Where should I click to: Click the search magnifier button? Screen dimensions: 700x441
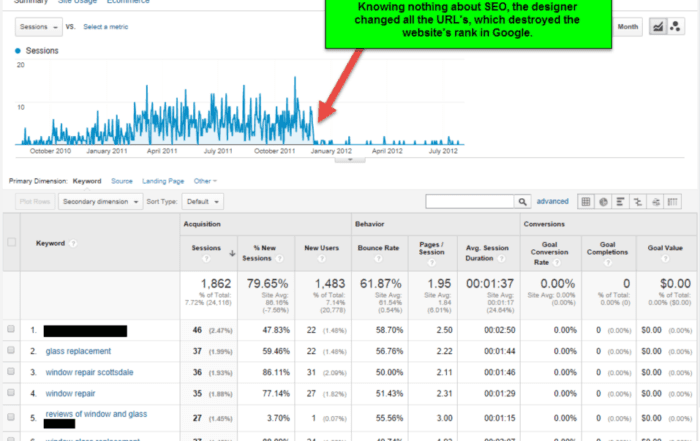pos(521,201)
